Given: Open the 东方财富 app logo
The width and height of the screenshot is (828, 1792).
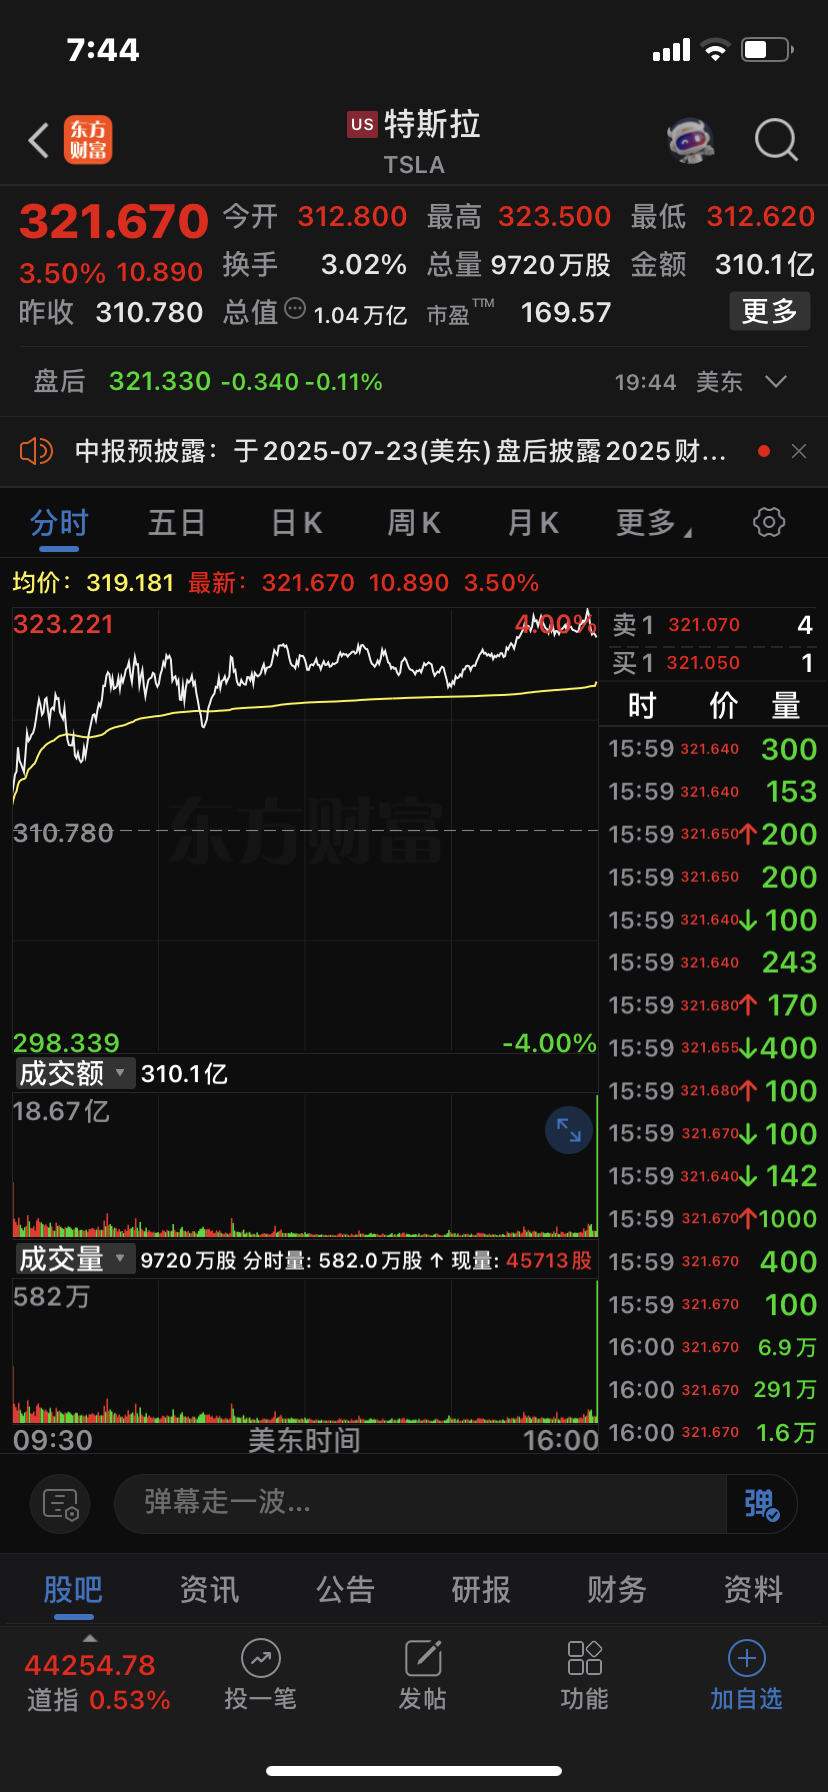Looking at the screenshot, I should pos(88,140).
